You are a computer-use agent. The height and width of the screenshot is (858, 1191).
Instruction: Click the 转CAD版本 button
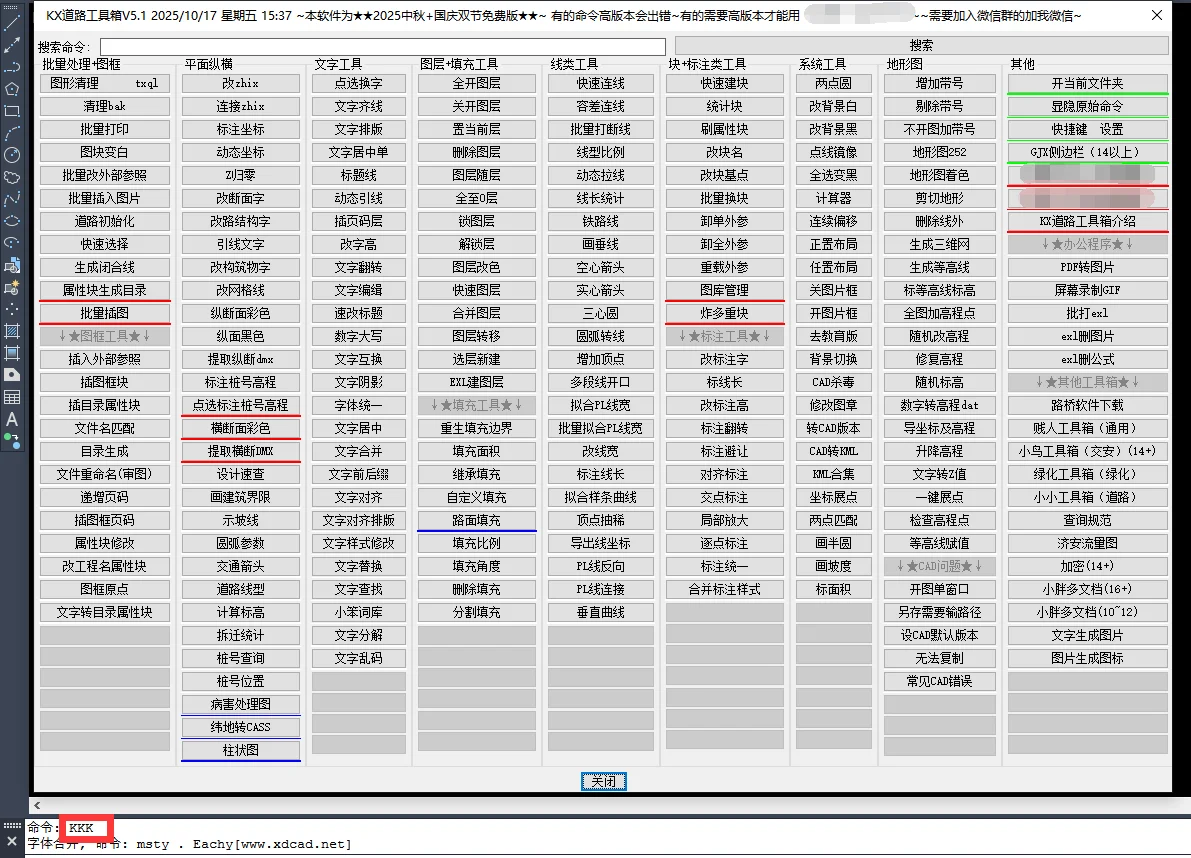click(833, 428)
